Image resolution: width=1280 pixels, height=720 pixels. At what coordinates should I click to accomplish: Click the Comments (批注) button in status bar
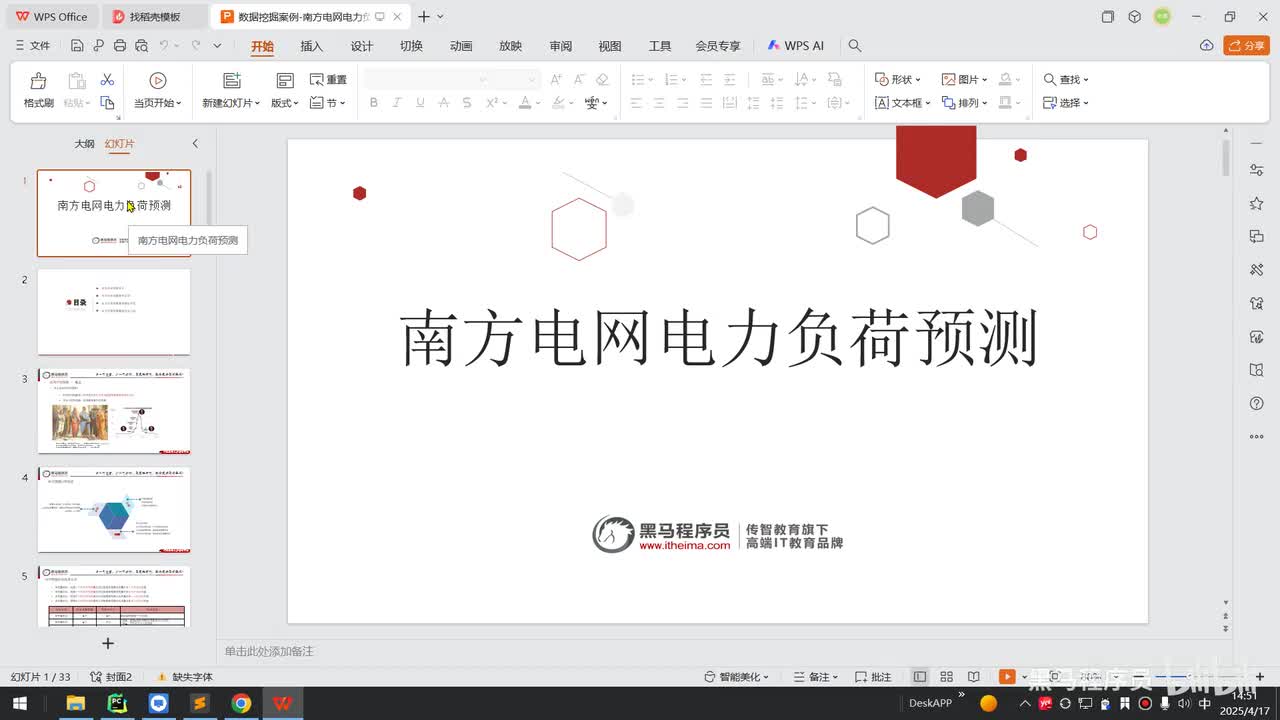click(x=871, y=677)
